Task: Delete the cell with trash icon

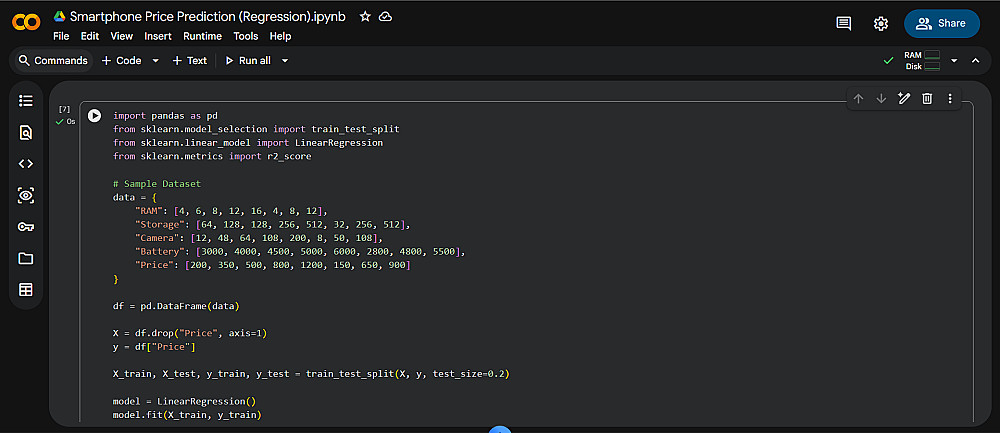Action: [x=927, y=98]
